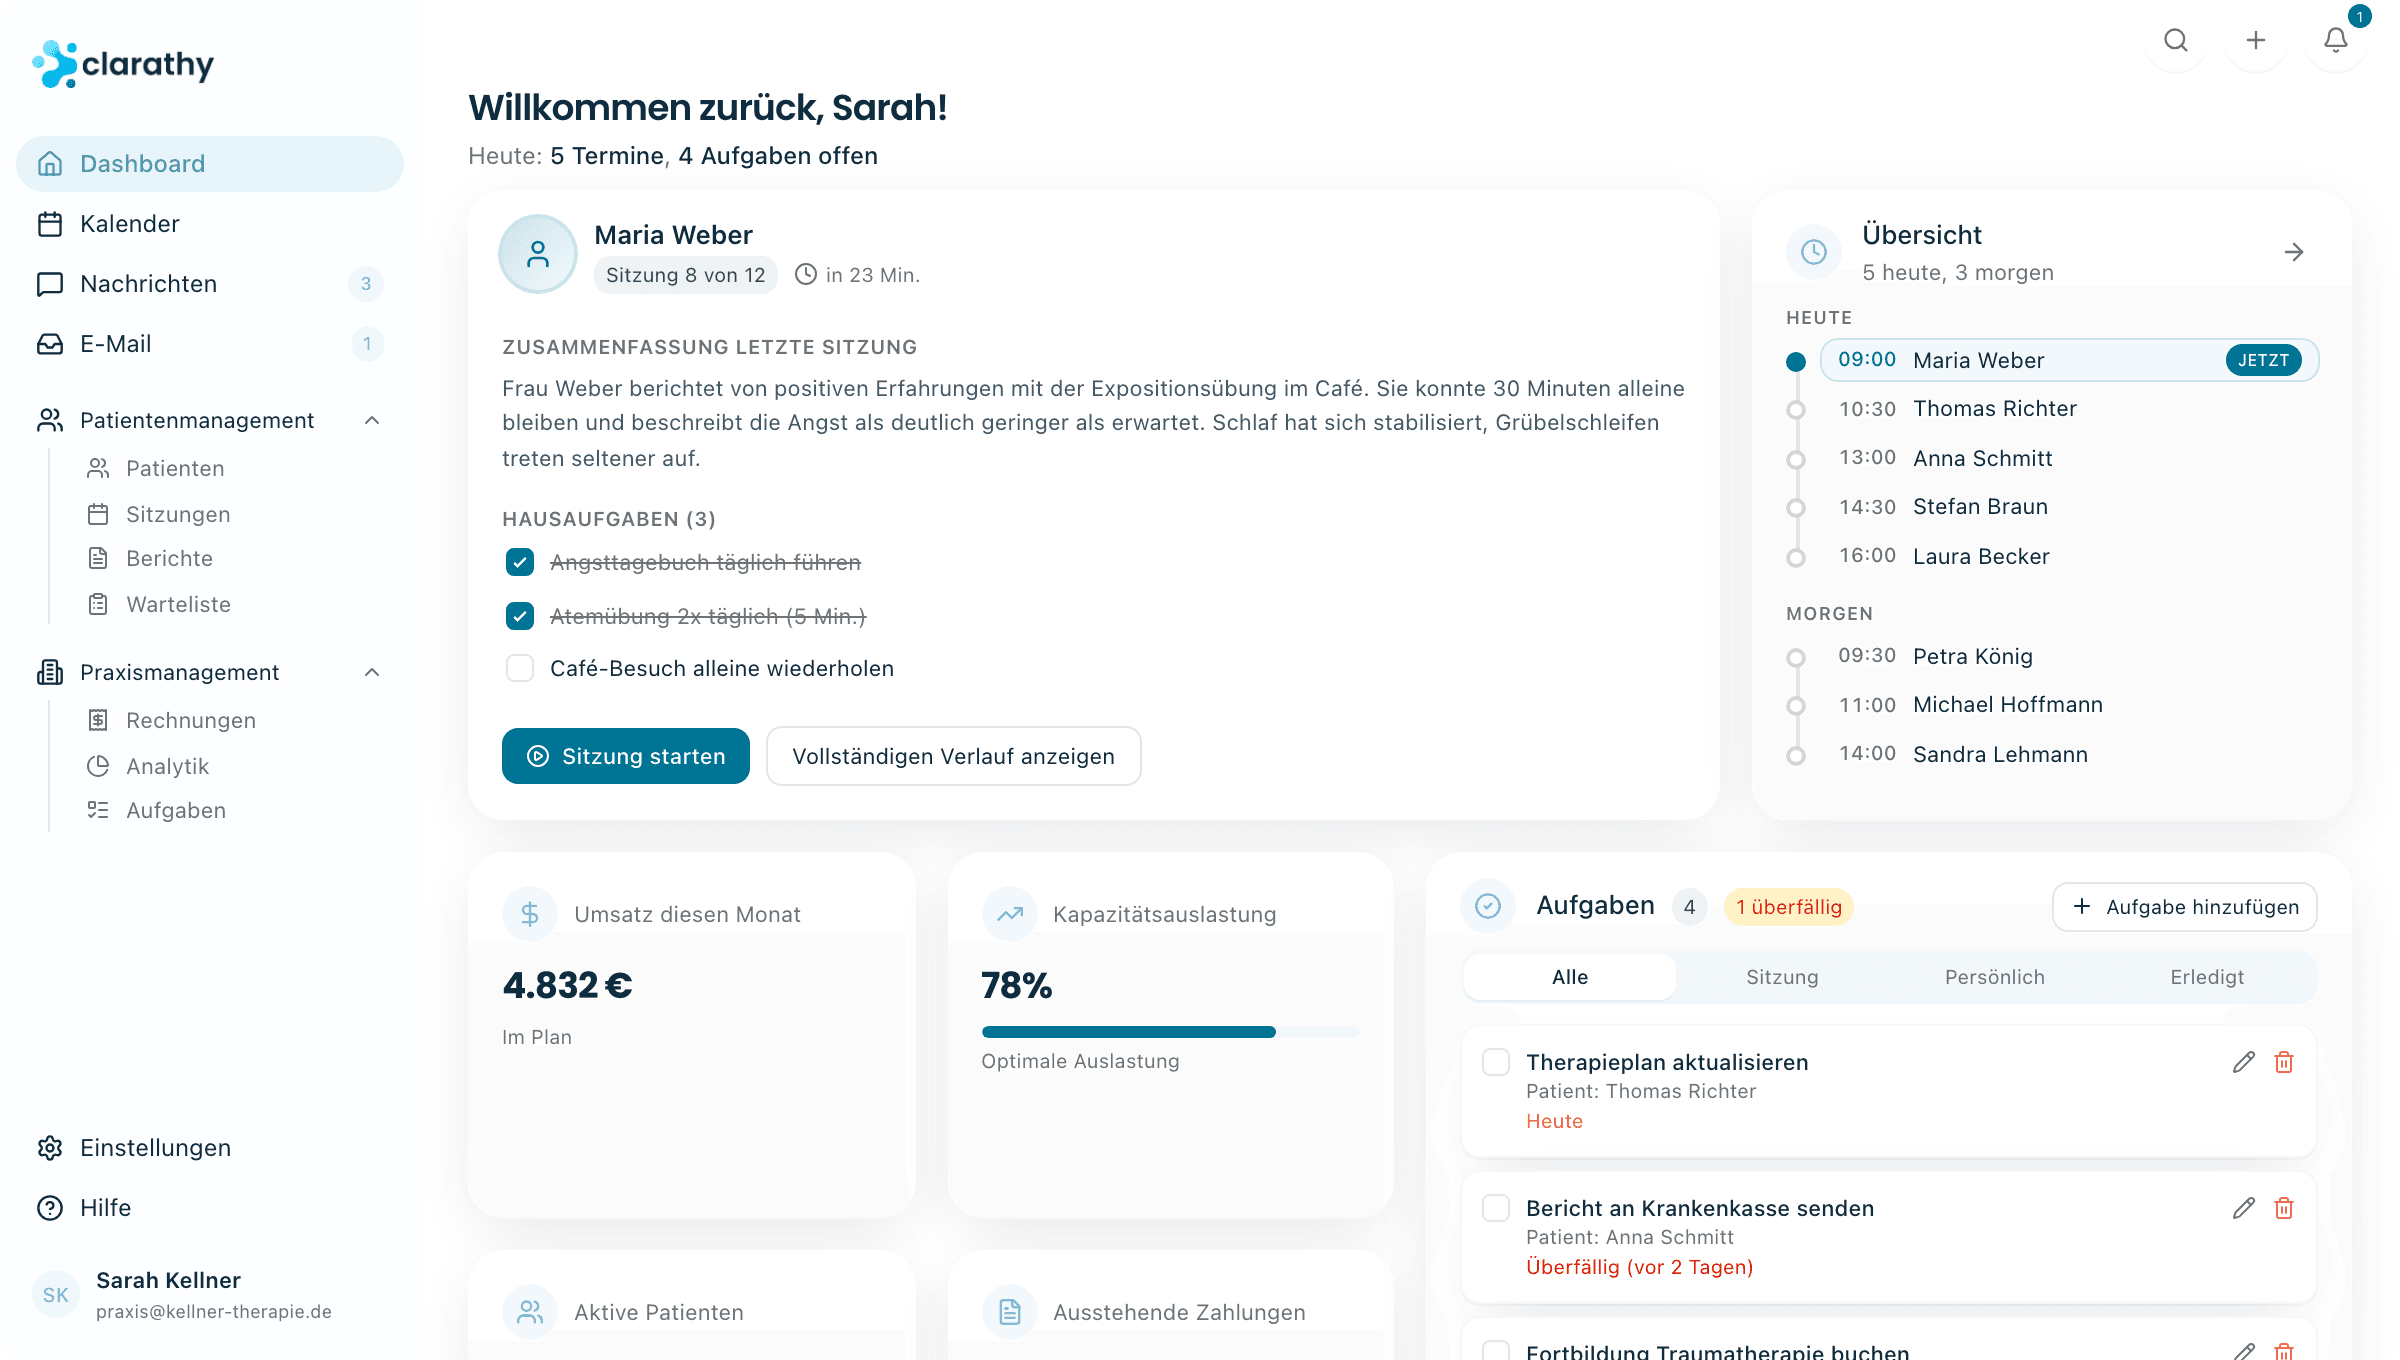The height and width of the screenshot is (1360, 2400).
Task: Select the 13:00 Anna Schmitt appointment
Action: click(x=2070, y=458)
